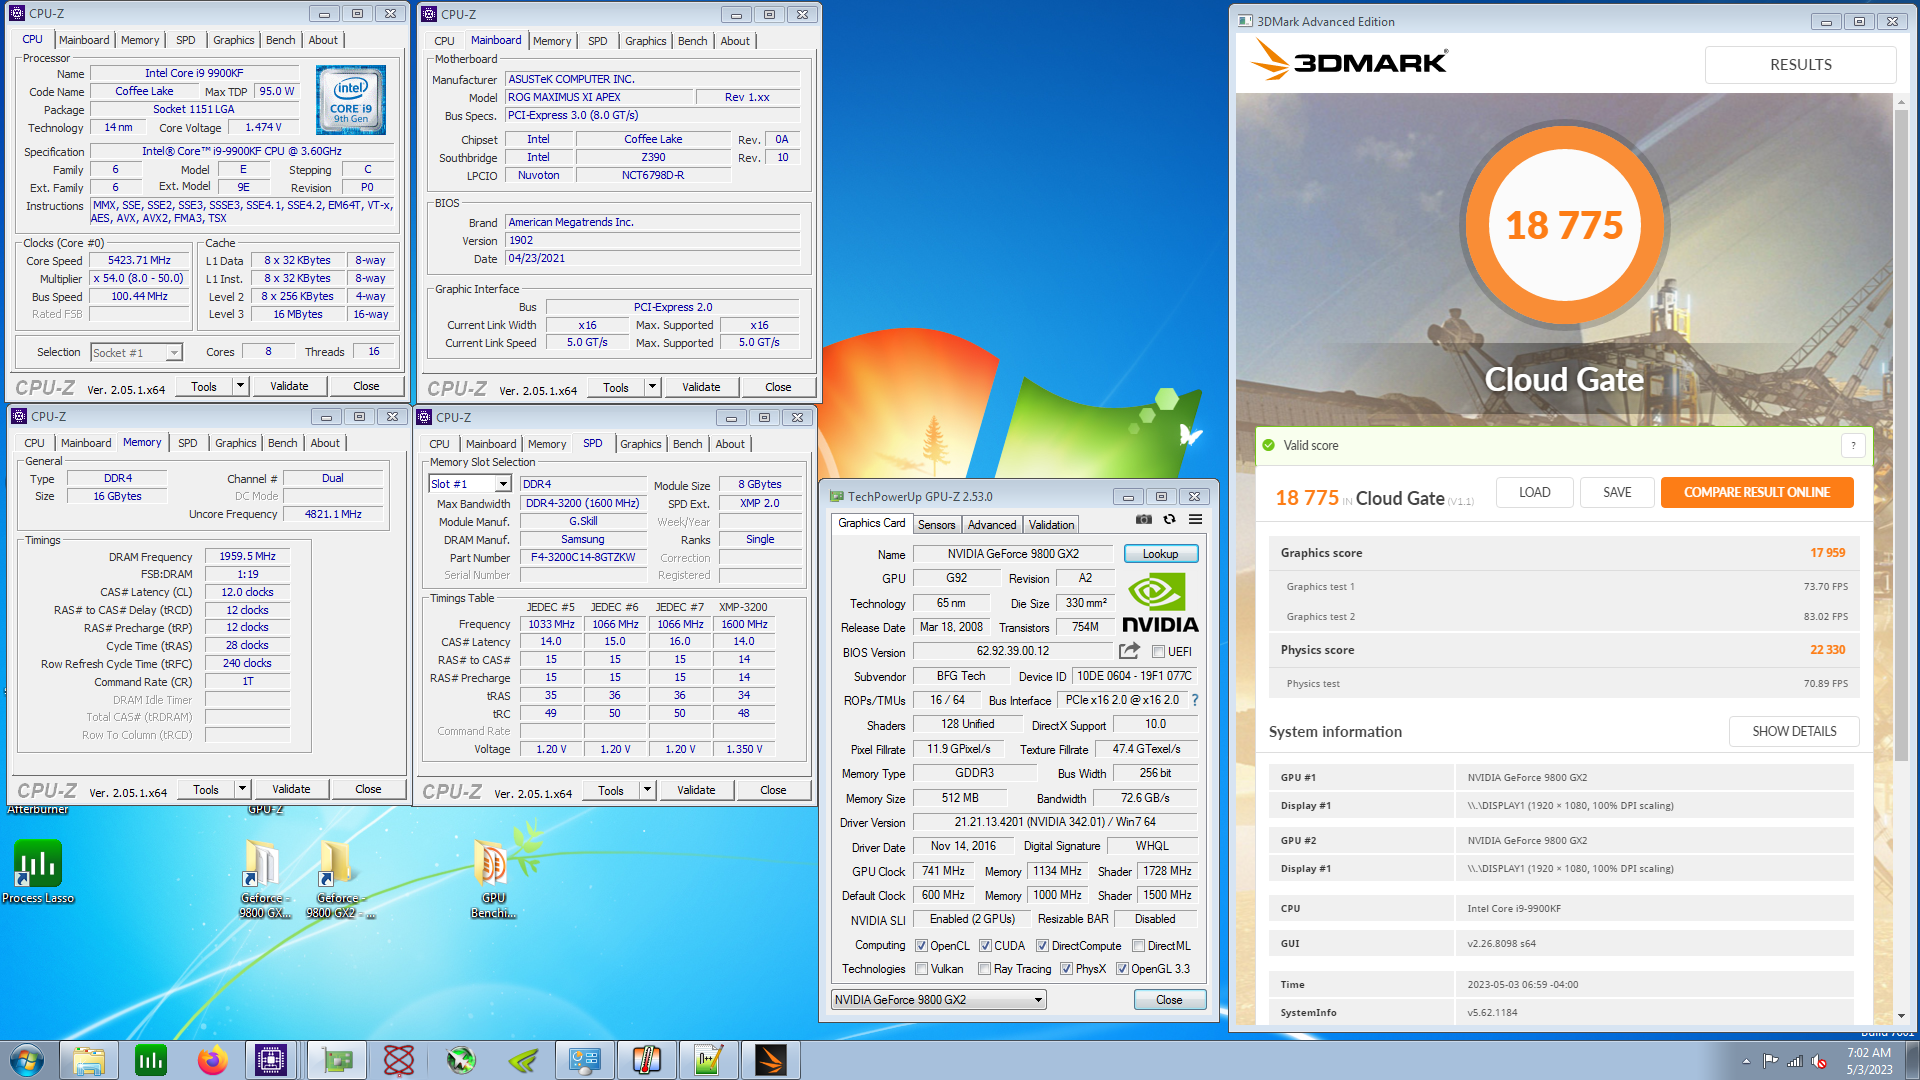
Task: Click the Valid score question mark in 3DMark
Action: [x=1853, y=446]
